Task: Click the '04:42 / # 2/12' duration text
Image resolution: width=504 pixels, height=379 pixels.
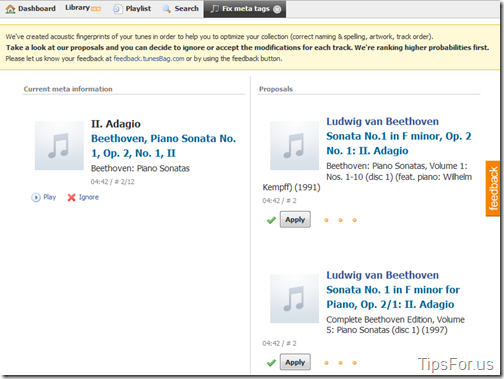Action: click(112, 182)
